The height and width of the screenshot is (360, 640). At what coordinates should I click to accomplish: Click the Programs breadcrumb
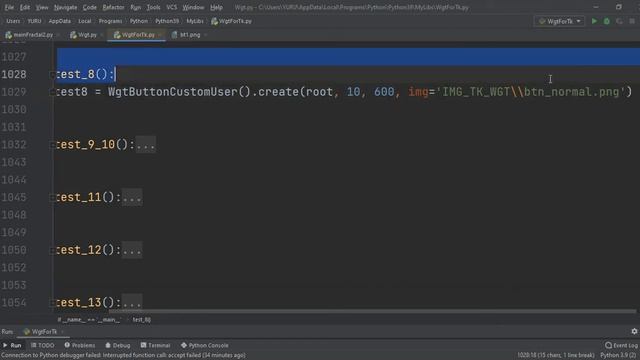pyautogui.click(x=110, y=21)
